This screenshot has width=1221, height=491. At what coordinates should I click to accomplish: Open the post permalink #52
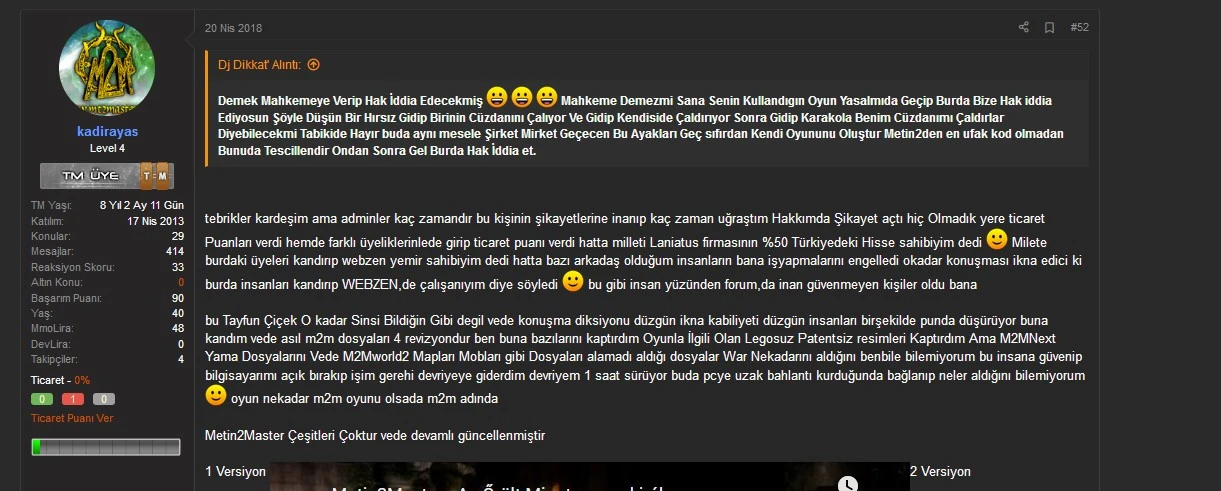(1079, 27)
